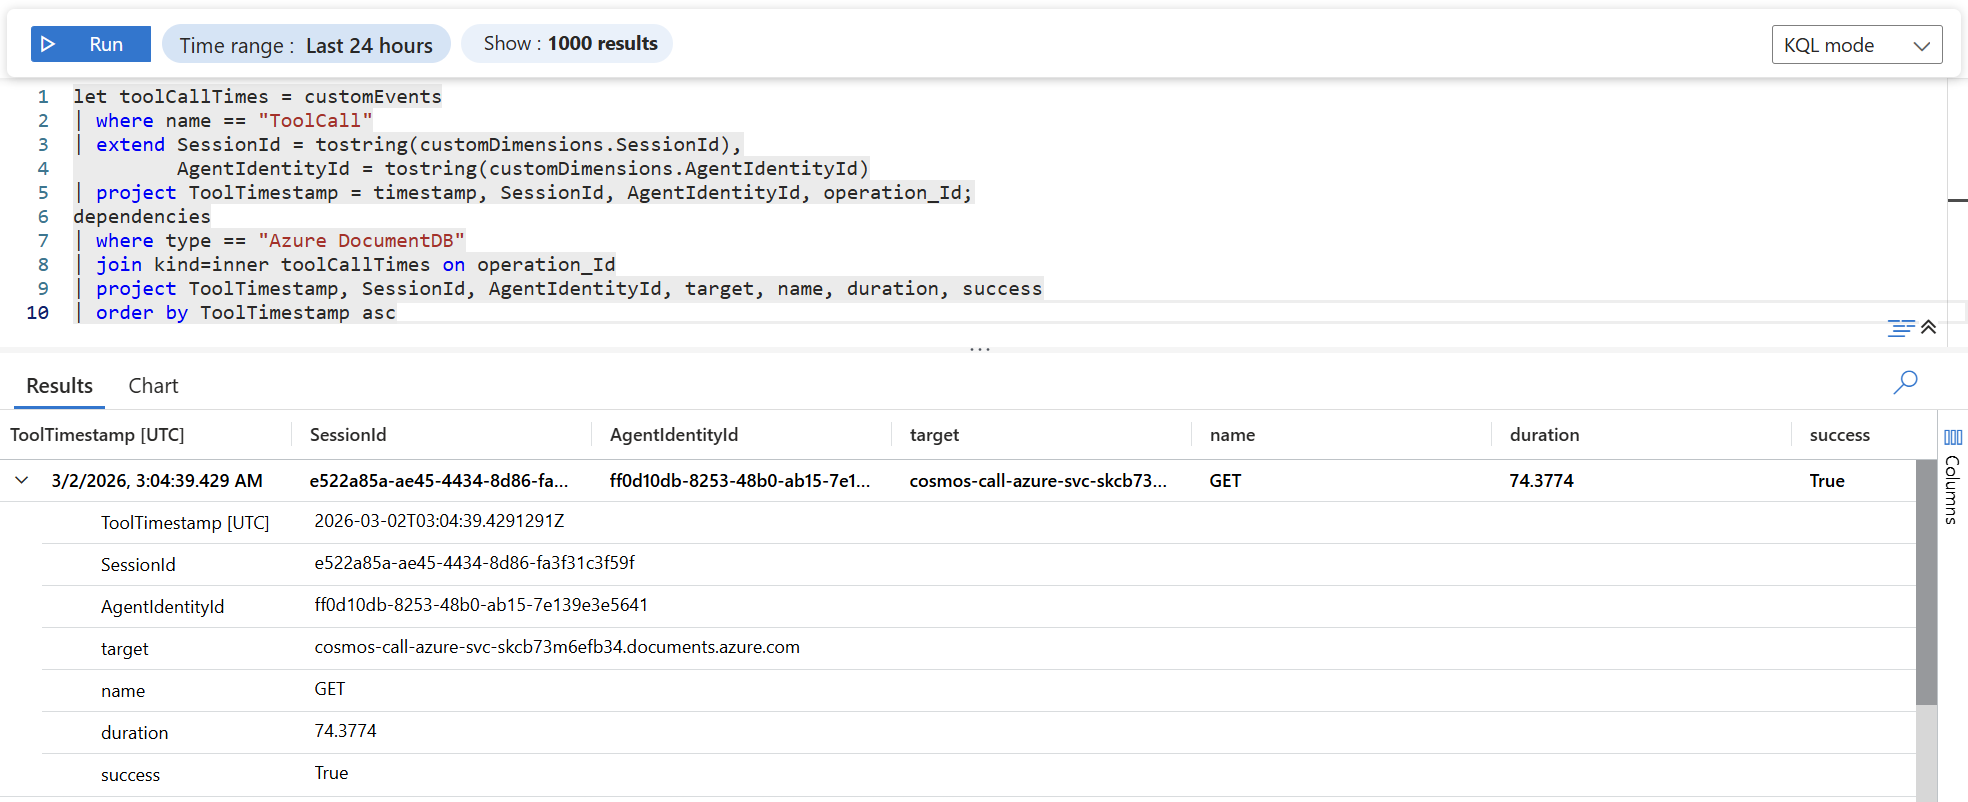Image resolution: width=1968 pixels, height=802 pixels.
Task: Switch to the Results tab
Action: tap(59, 386)
